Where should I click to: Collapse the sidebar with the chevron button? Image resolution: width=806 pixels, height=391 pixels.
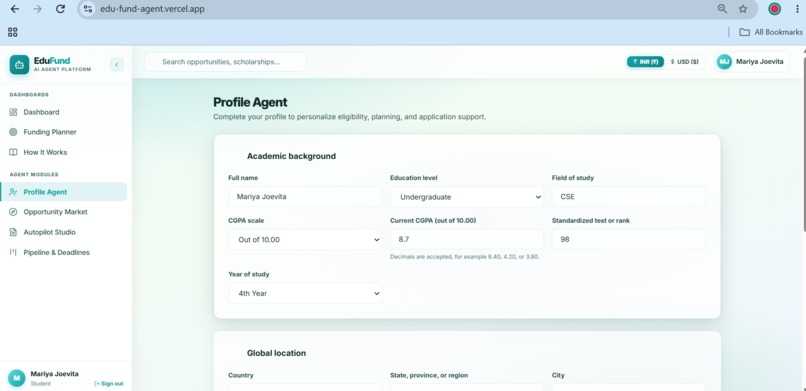[117, 64]
